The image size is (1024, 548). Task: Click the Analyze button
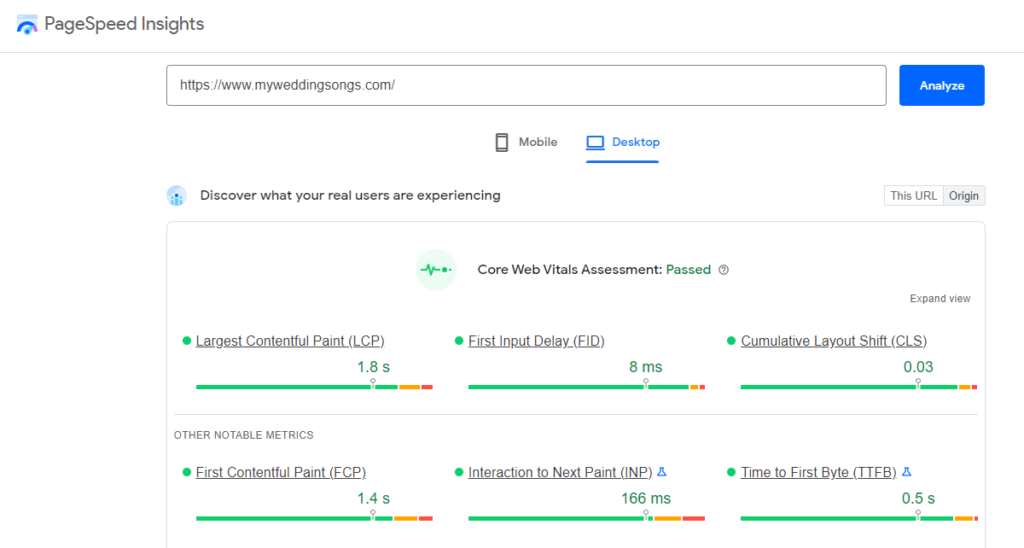(942, 86)
